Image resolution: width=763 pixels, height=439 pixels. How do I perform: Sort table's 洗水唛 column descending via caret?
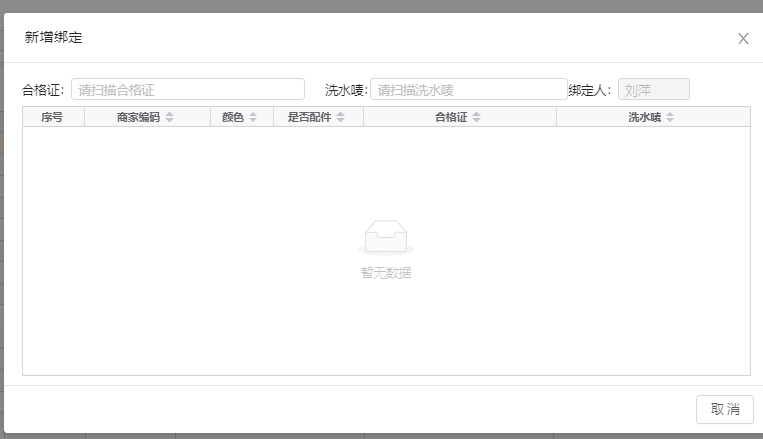tap(670, 120)
